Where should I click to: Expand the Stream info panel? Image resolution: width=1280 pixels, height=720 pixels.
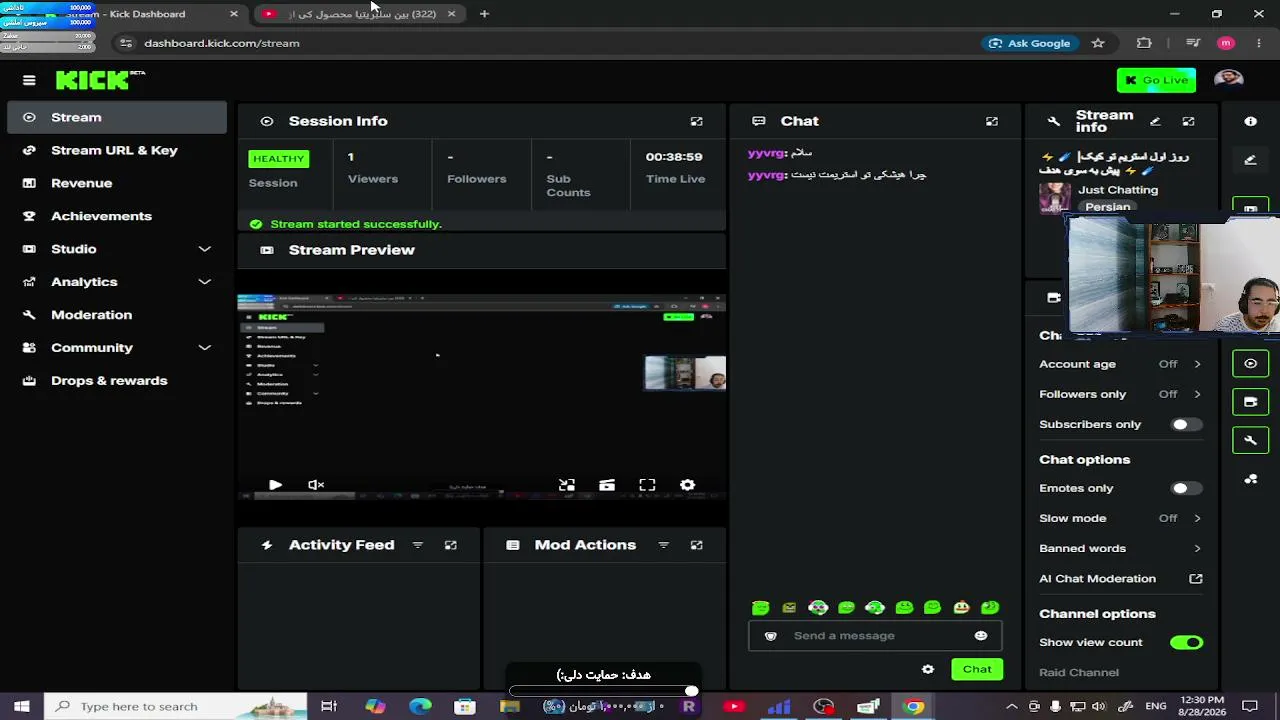click(x=1188, y=121)
